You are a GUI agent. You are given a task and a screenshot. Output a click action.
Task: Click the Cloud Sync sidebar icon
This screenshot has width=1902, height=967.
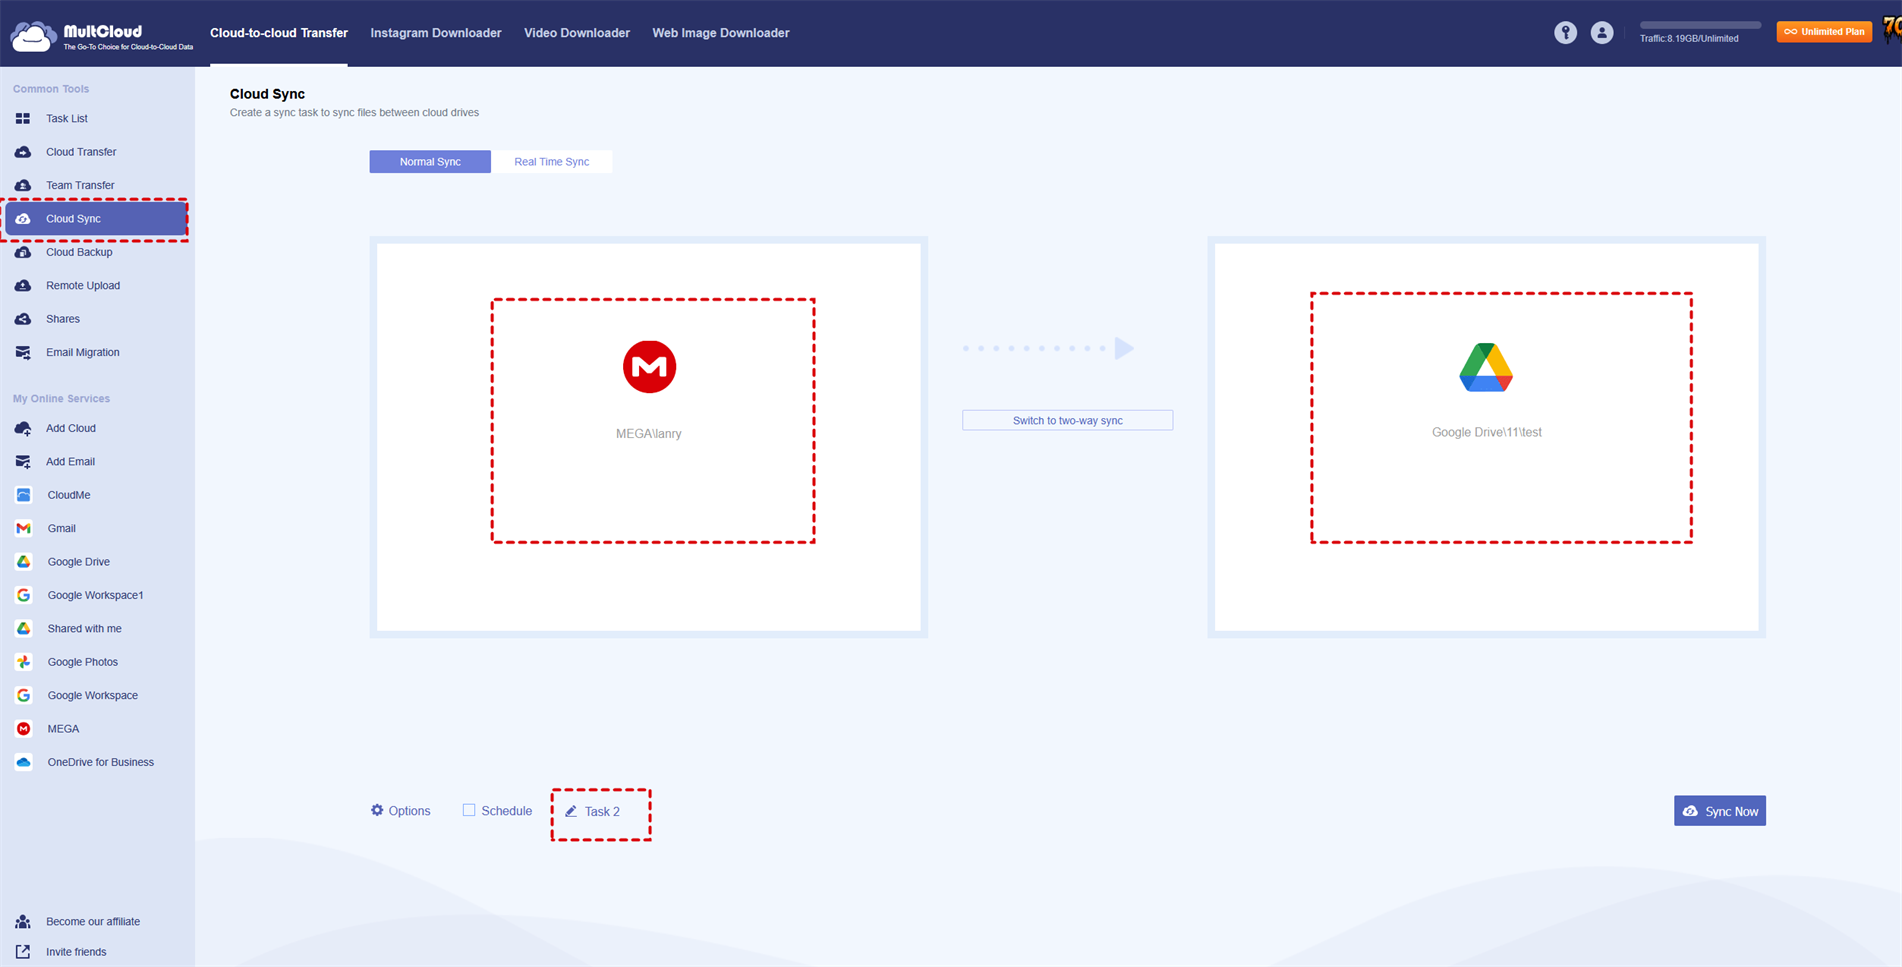click(x=23, y=219)
